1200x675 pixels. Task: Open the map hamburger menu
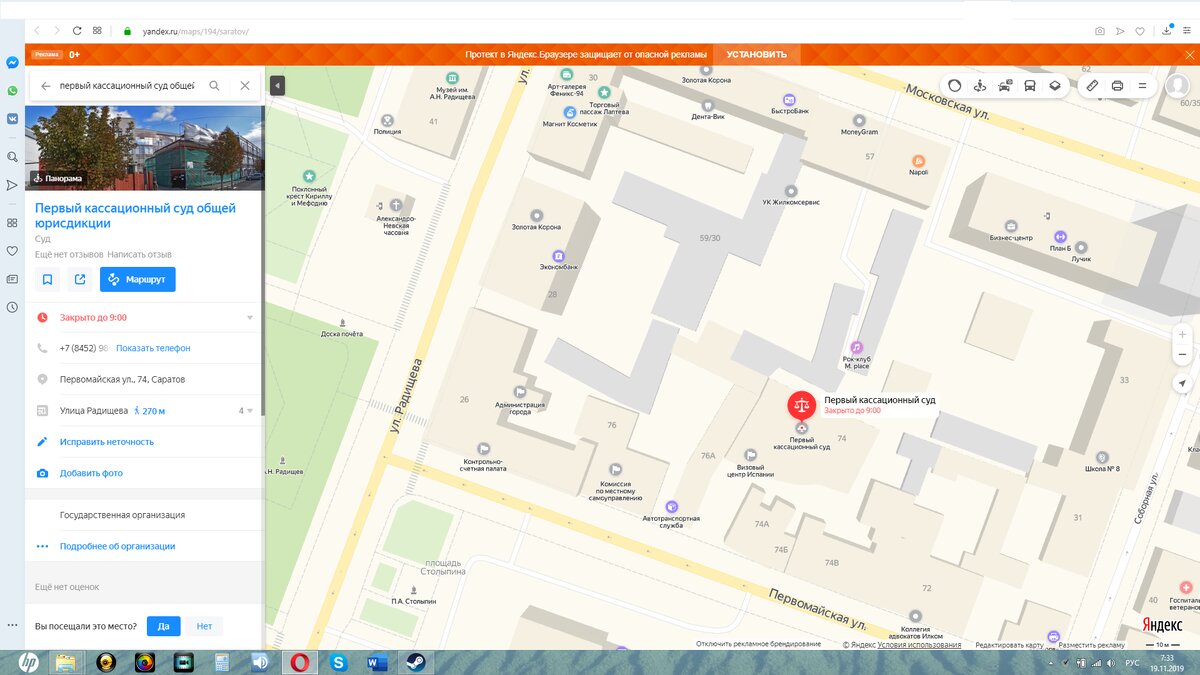(x=1142, y=86)
